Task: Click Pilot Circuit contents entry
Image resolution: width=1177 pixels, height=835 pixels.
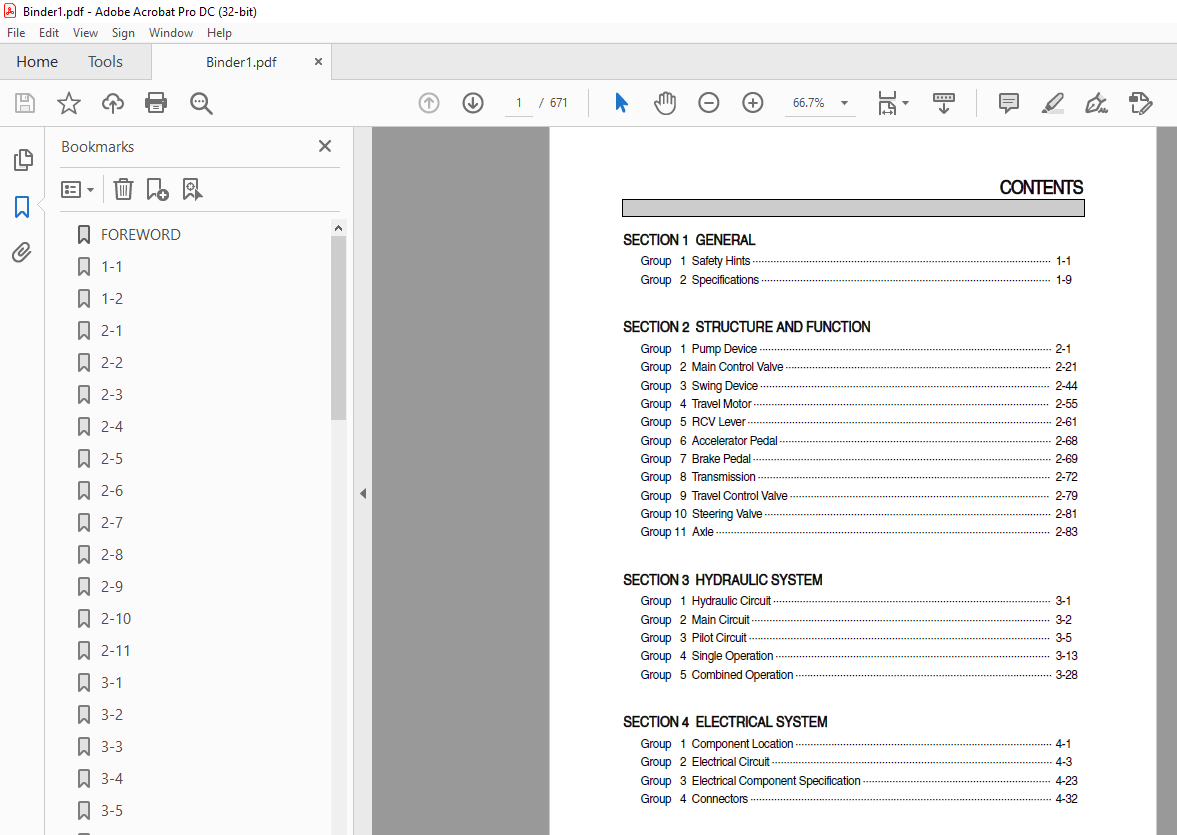Action: [x=856, y=638]
